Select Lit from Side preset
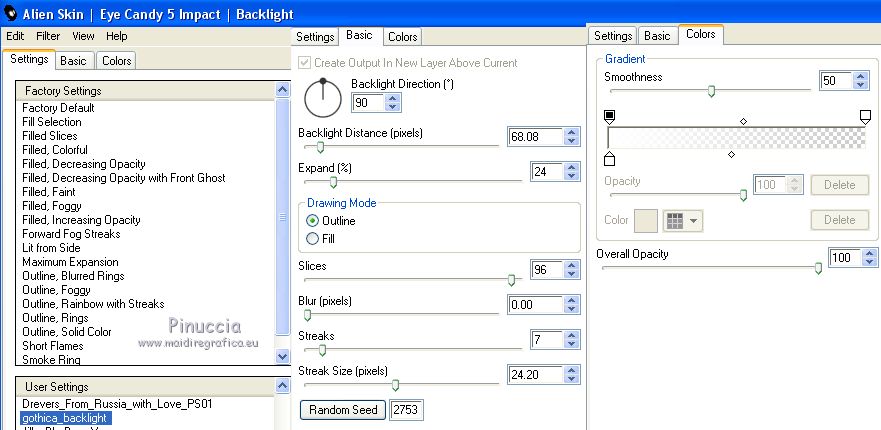881x430 pixels. [x=51, y=248]
